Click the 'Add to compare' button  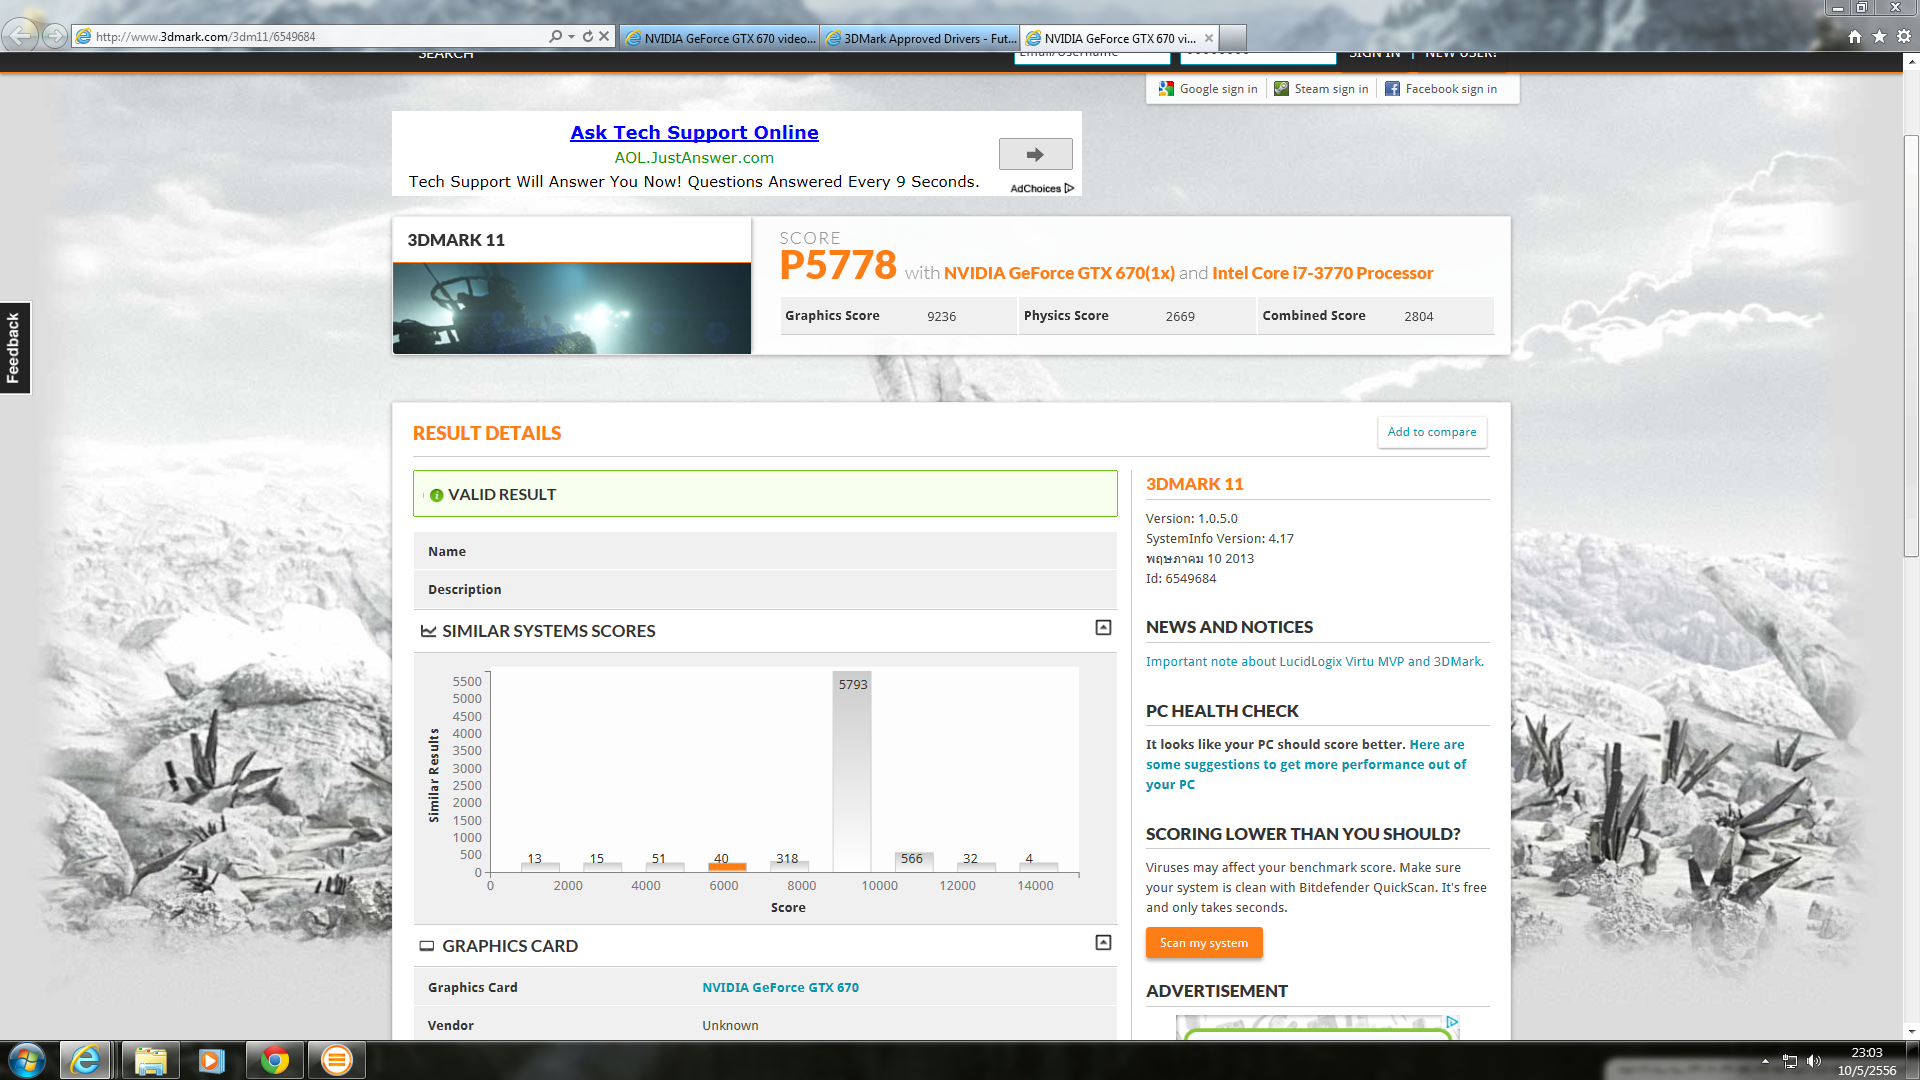tap(1432, 432)
